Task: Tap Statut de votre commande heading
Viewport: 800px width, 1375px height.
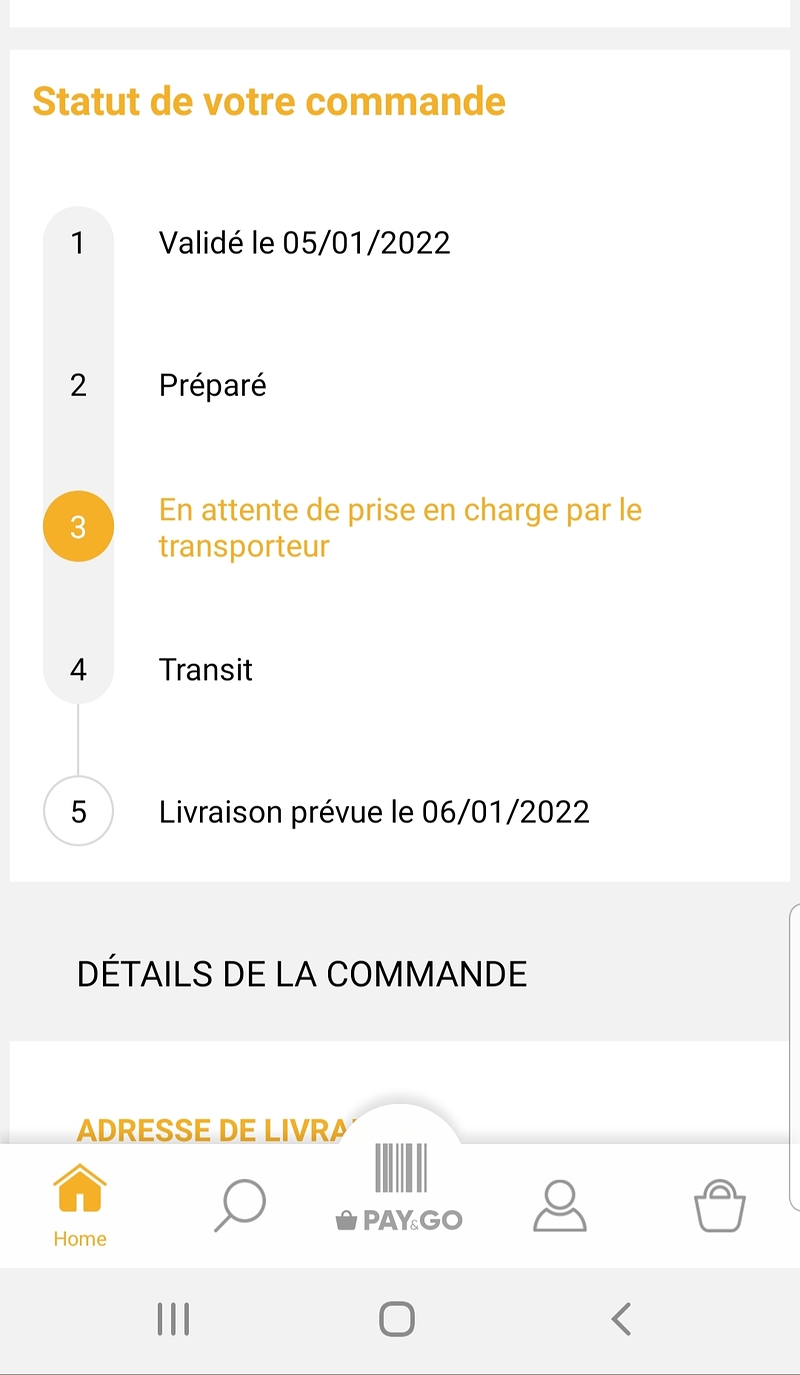Action: [x=269, y=102]
